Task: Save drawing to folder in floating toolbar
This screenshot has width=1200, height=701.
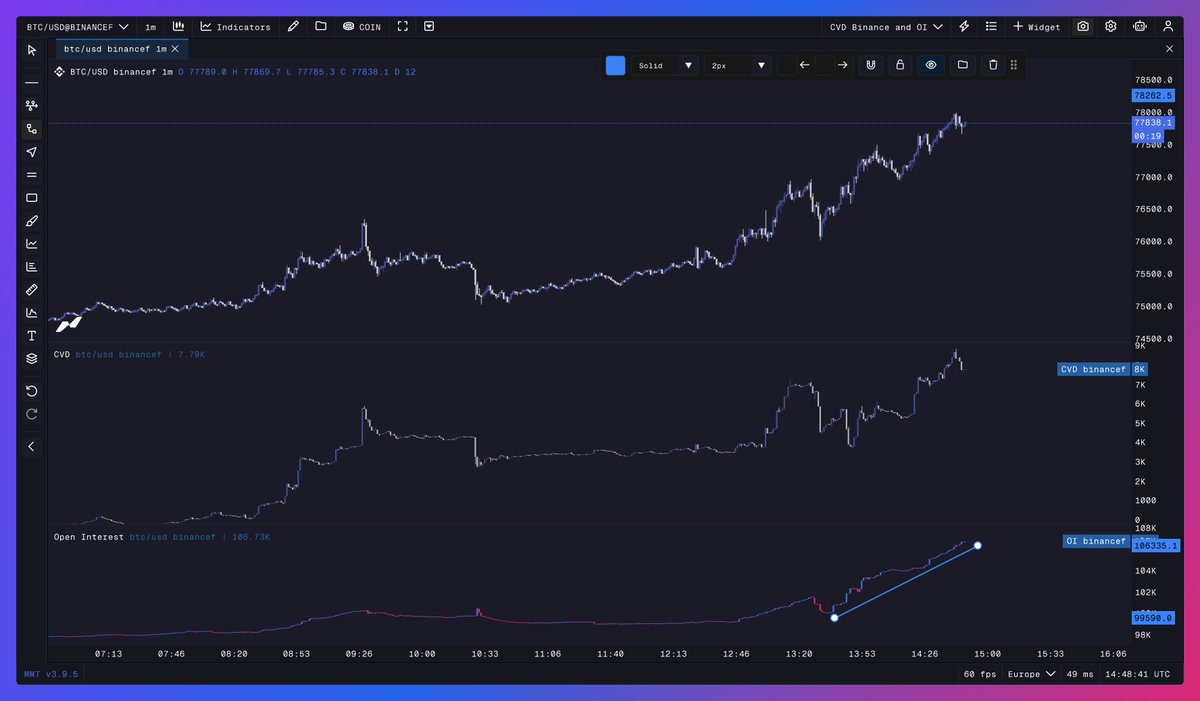Action: coord(962,65)
